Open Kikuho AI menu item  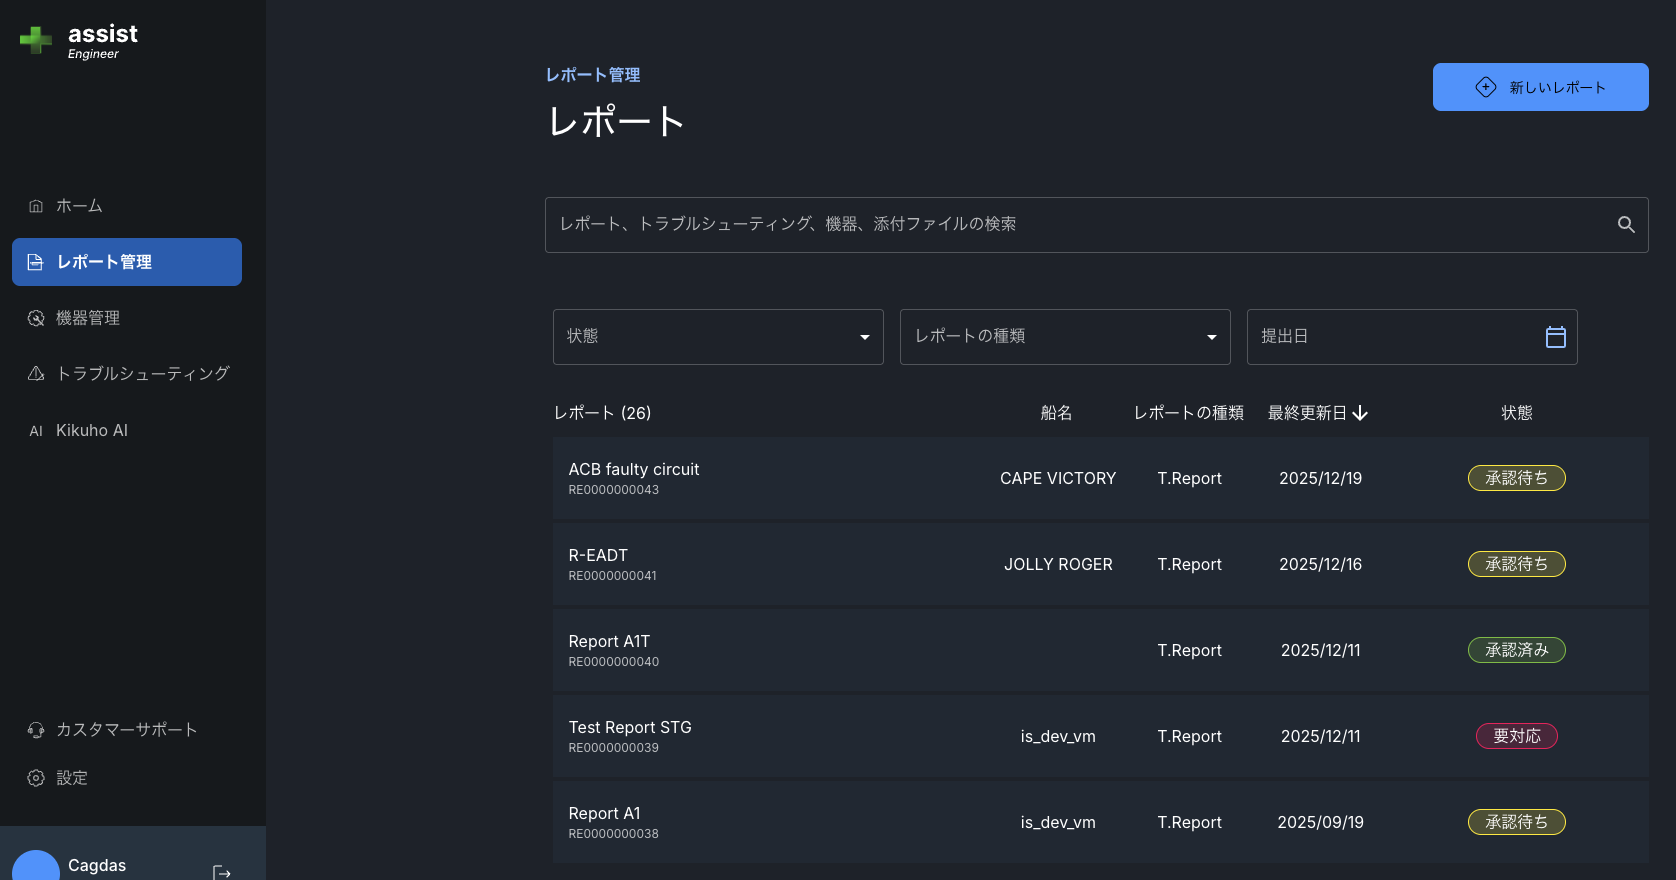[127, 430]
